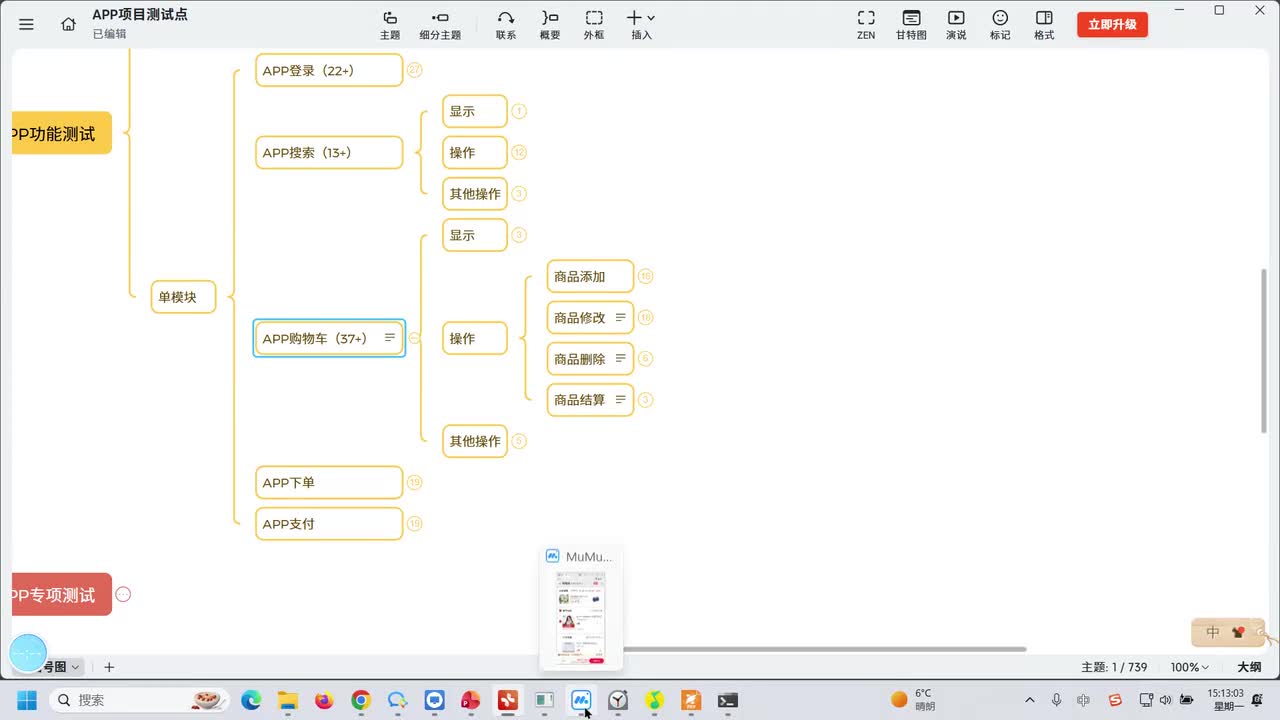Switch to XMind taskbar icon
1280x720 pixels.
click(x=508, y=700)
